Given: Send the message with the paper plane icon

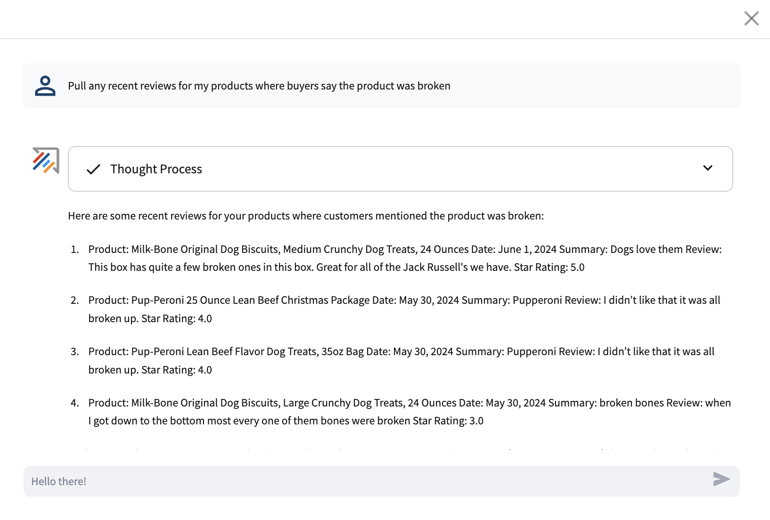Looking at the screenshot, I should [x=721, y=479].
